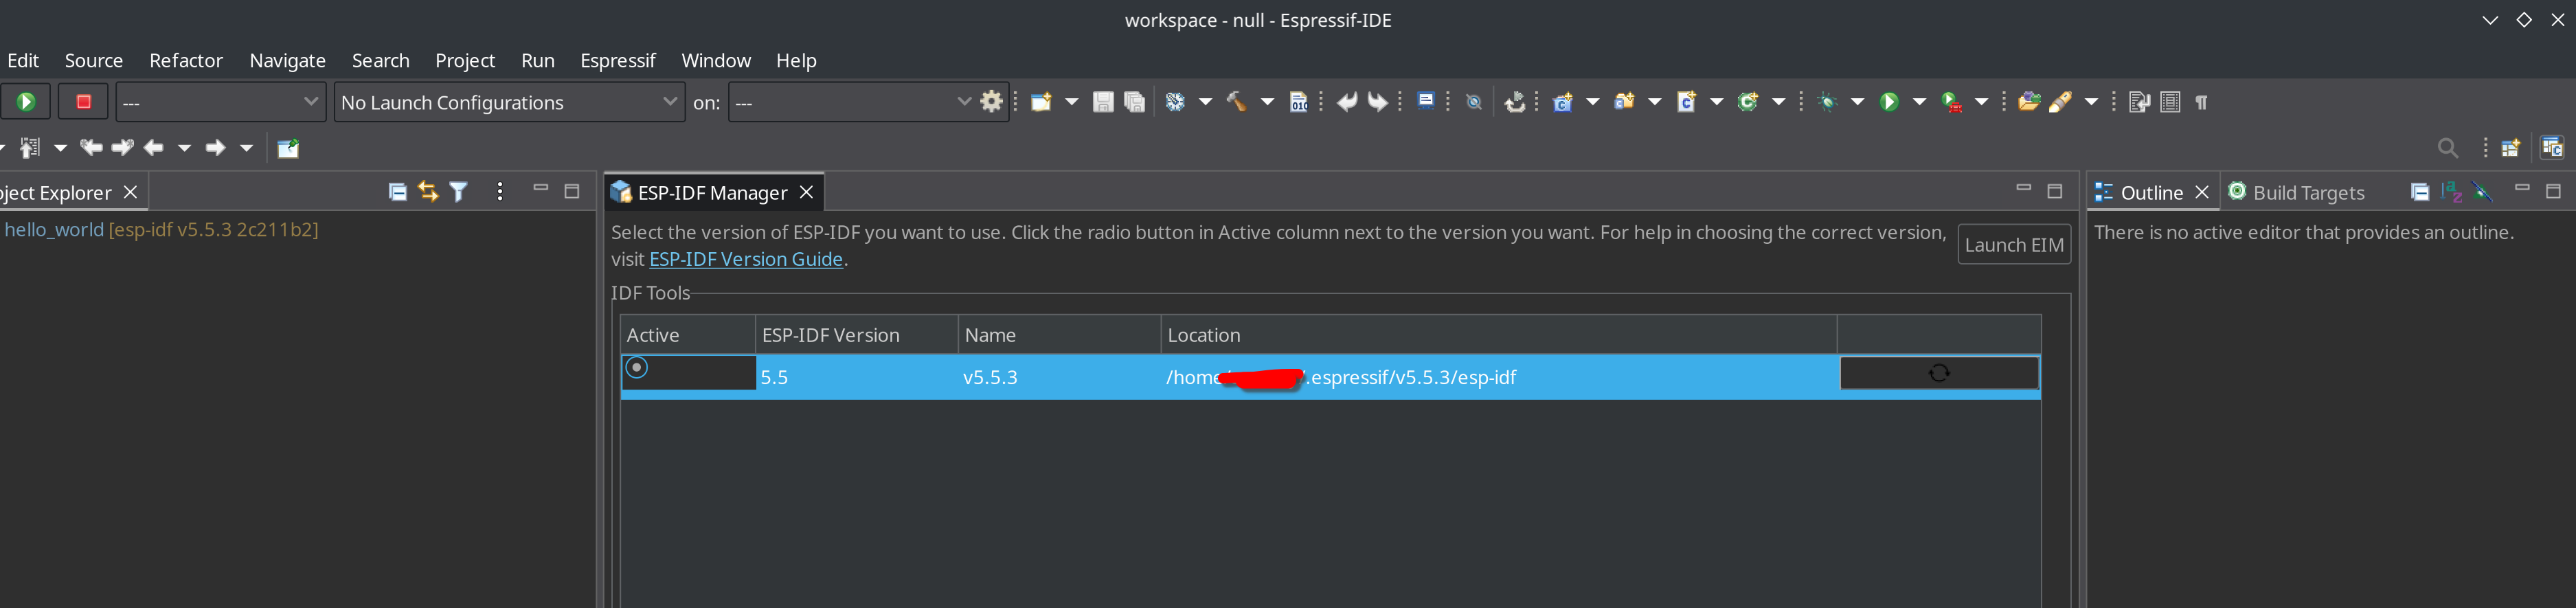This screenshot has width=2576, height=608.
Task: Expand the green Run dropdown arrow
Action: point(1919,102)
